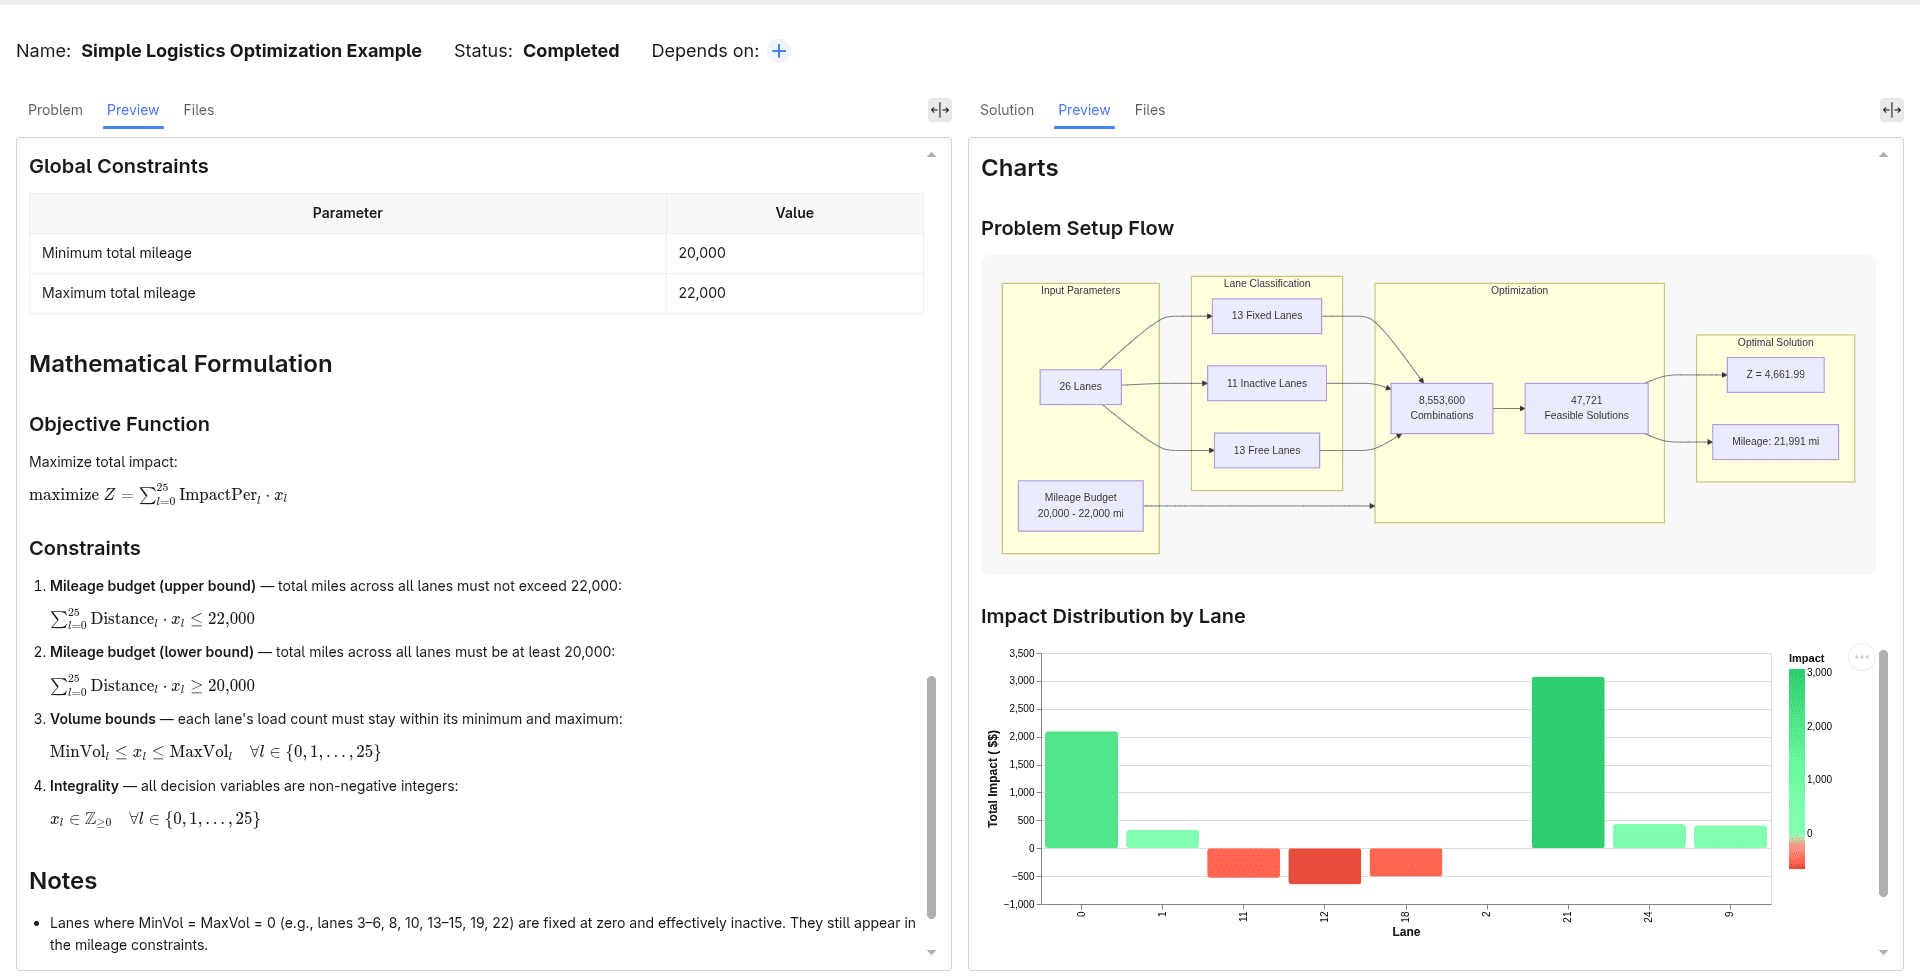This screenshot has width=1920, height=978.
Task: Open the chart options ellipsis menu
Action: tap(1861, 657)
